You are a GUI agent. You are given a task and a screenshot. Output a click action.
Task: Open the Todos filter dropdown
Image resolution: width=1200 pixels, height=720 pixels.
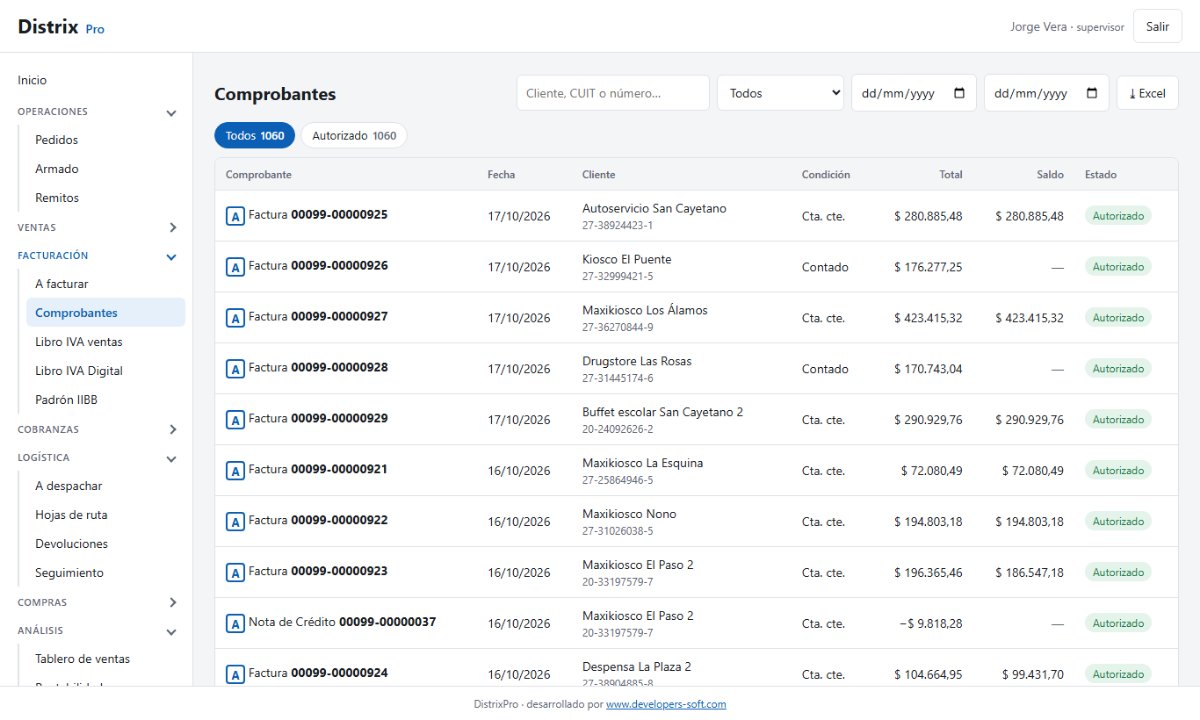click(x=780, y=93)
